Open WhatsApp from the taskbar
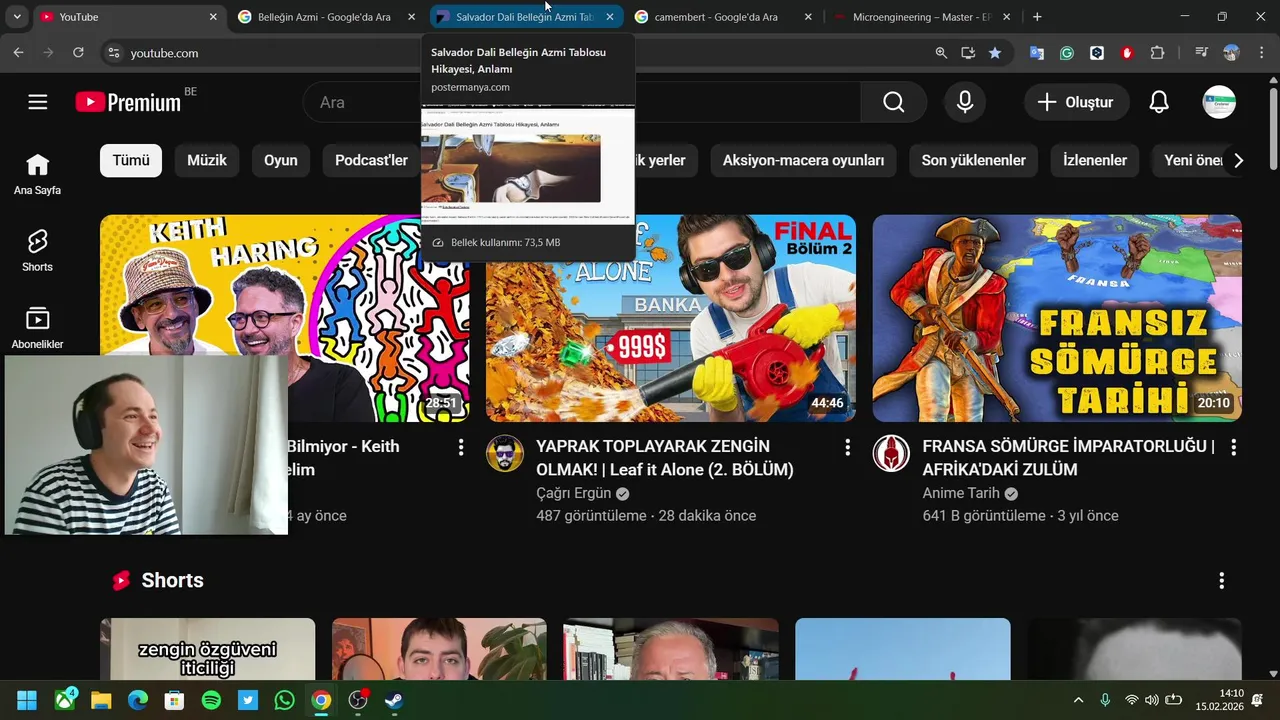Image resolution: width=1280 pixels, height=720 pixels. pyautogui.click(x=285, y=700)
